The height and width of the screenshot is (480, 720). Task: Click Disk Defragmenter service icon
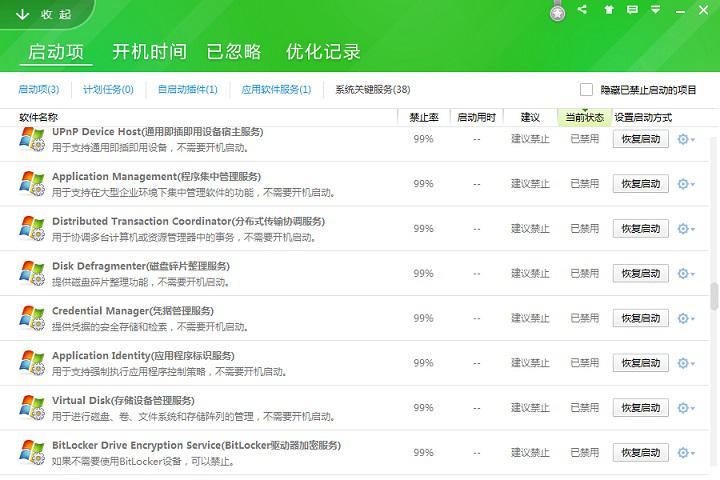point(32,273)
